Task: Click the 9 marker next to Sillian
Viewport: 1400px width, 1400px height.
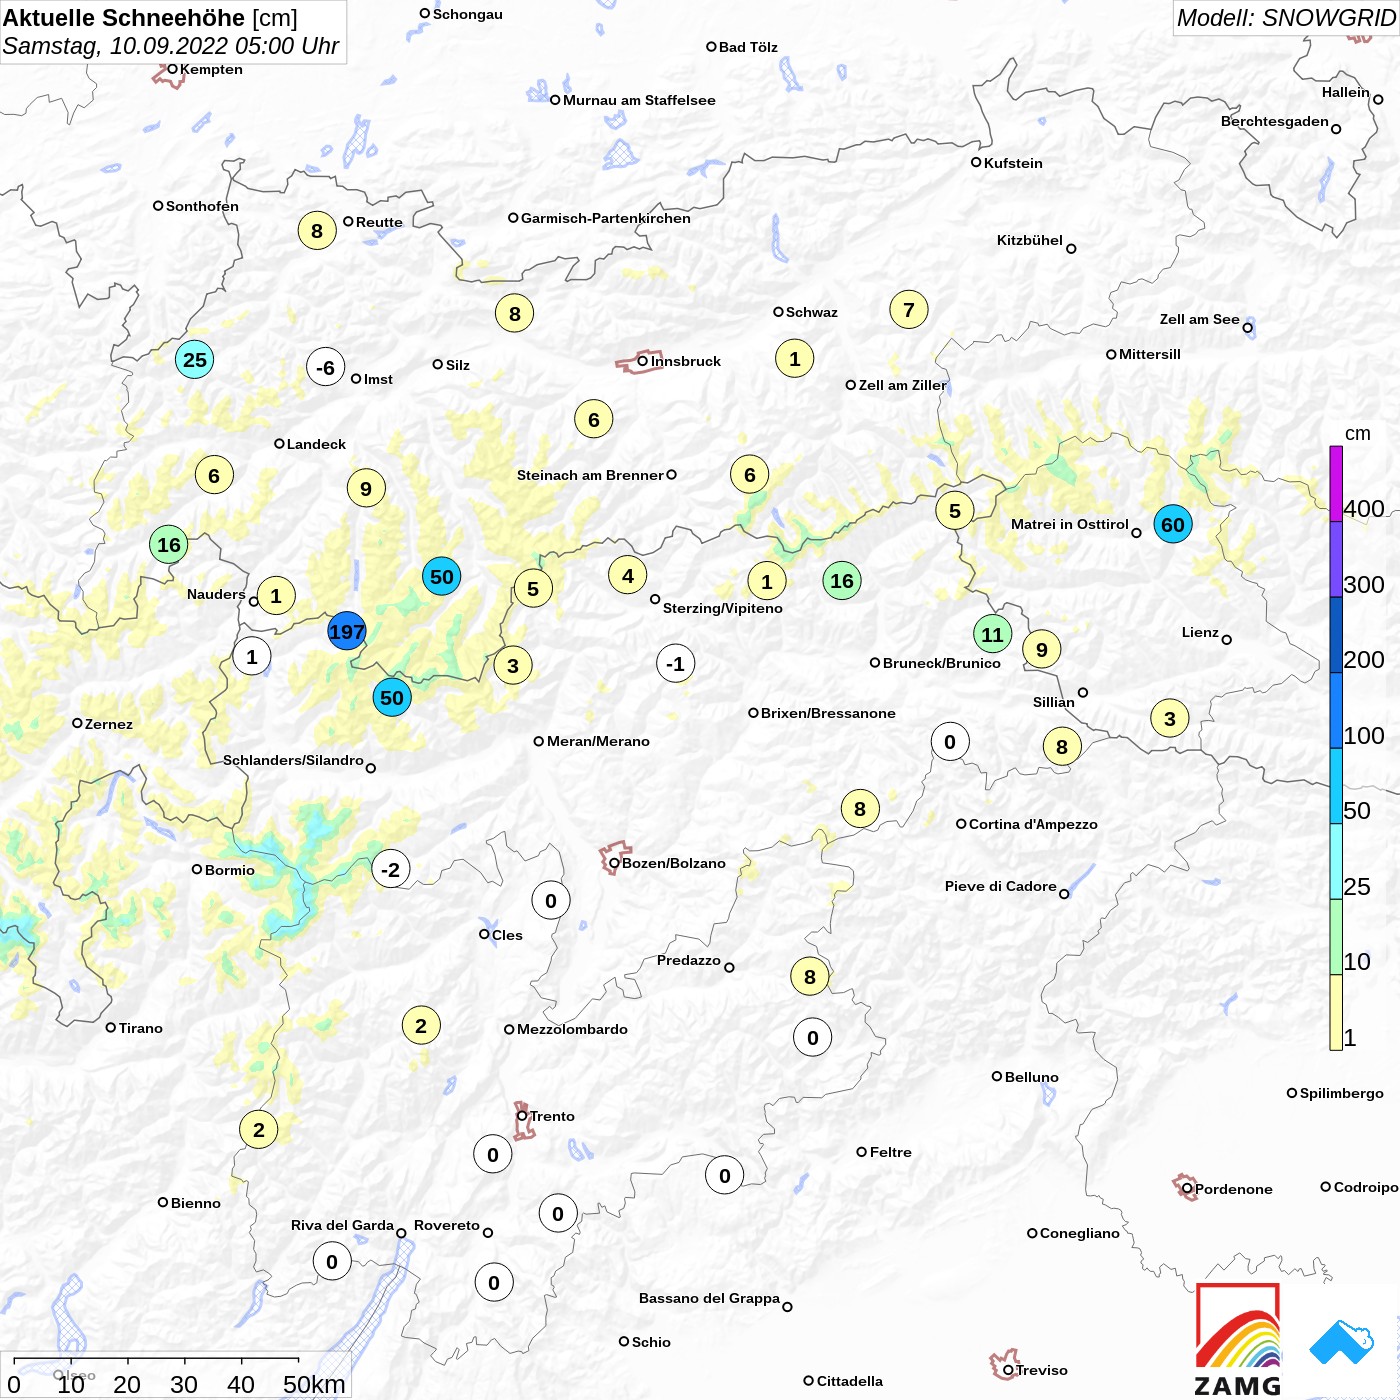Action: click(x=1042, y=650)
